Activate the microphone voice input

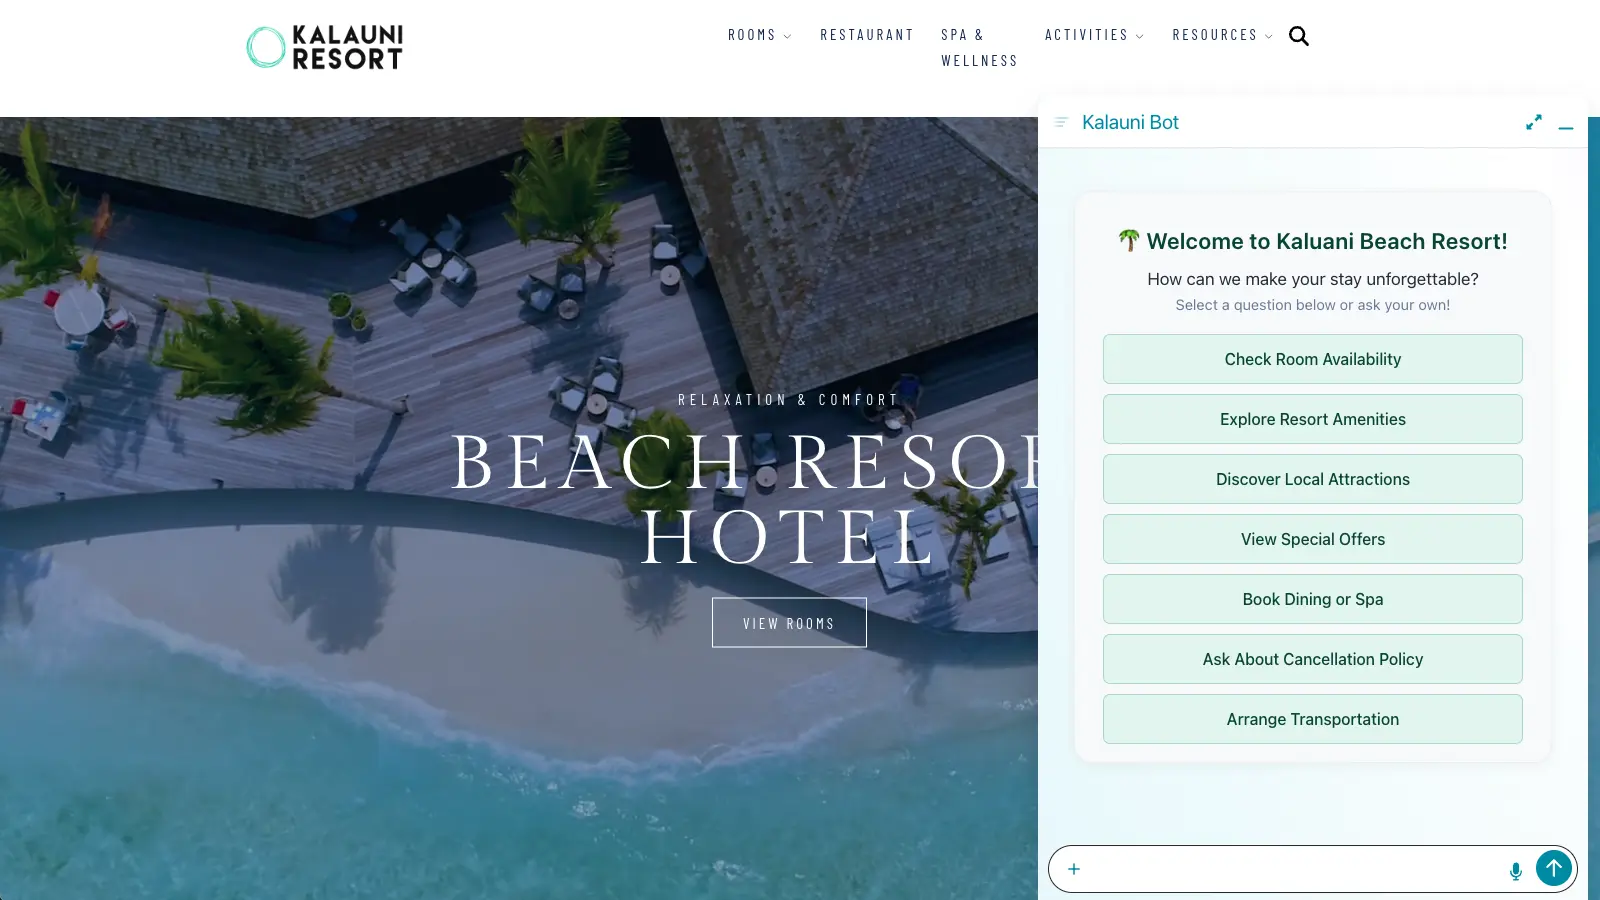point(1516,870)
